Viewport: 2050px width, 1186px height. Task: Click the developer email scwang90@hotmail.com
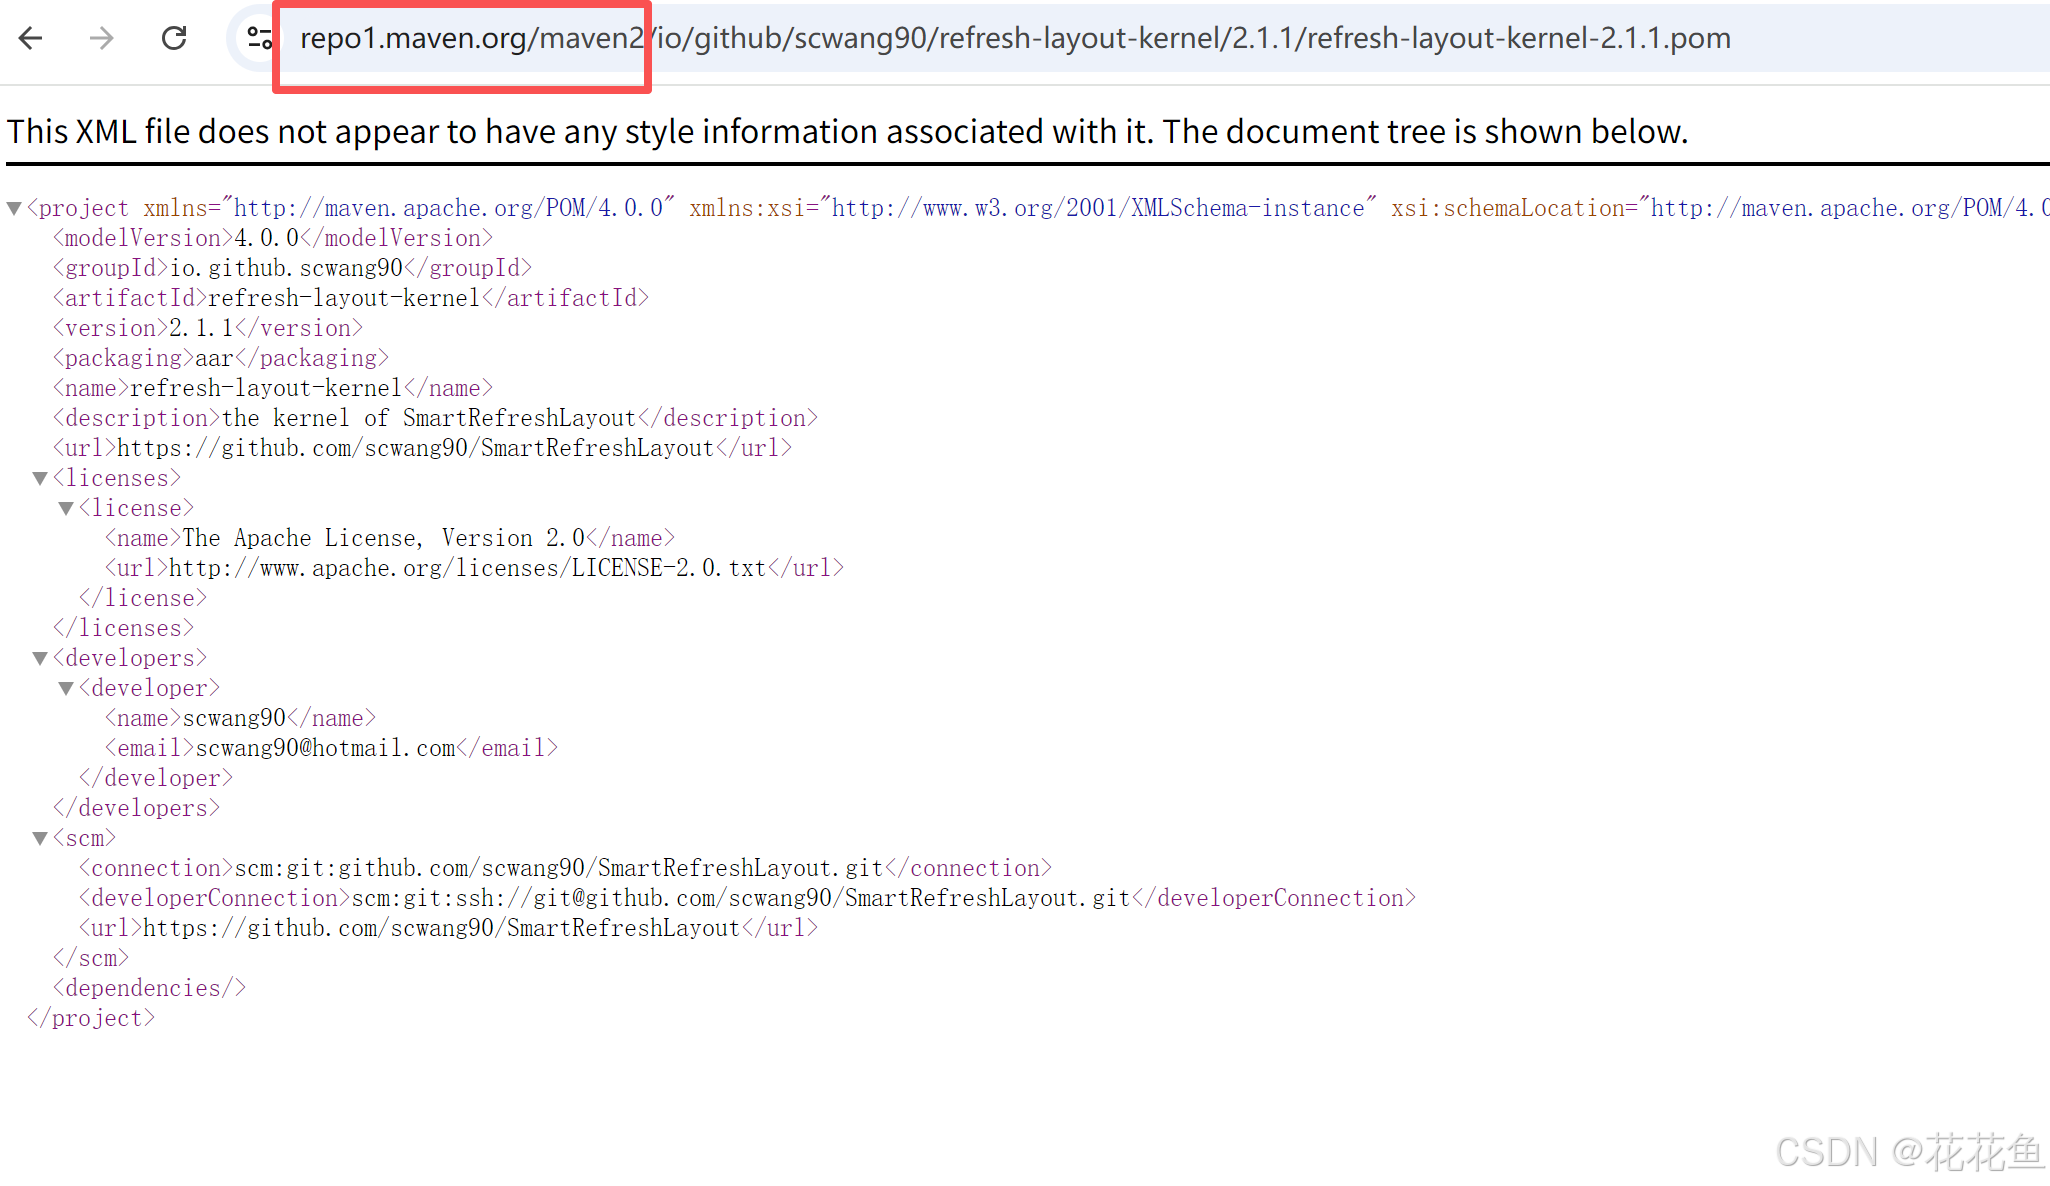325,748
